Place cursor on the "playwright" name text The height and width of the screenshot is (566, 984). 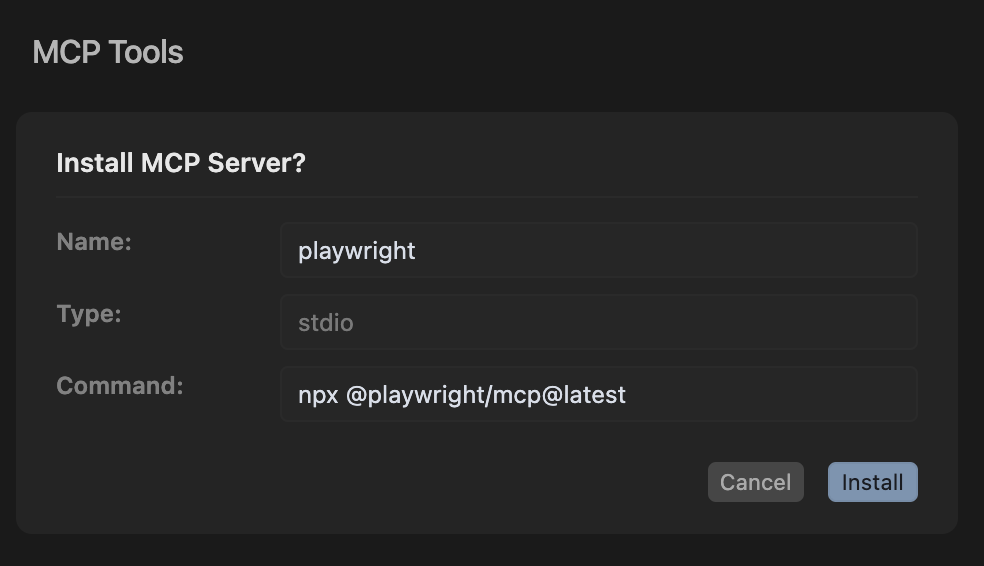pyautogui.click(x=357, y=251)
